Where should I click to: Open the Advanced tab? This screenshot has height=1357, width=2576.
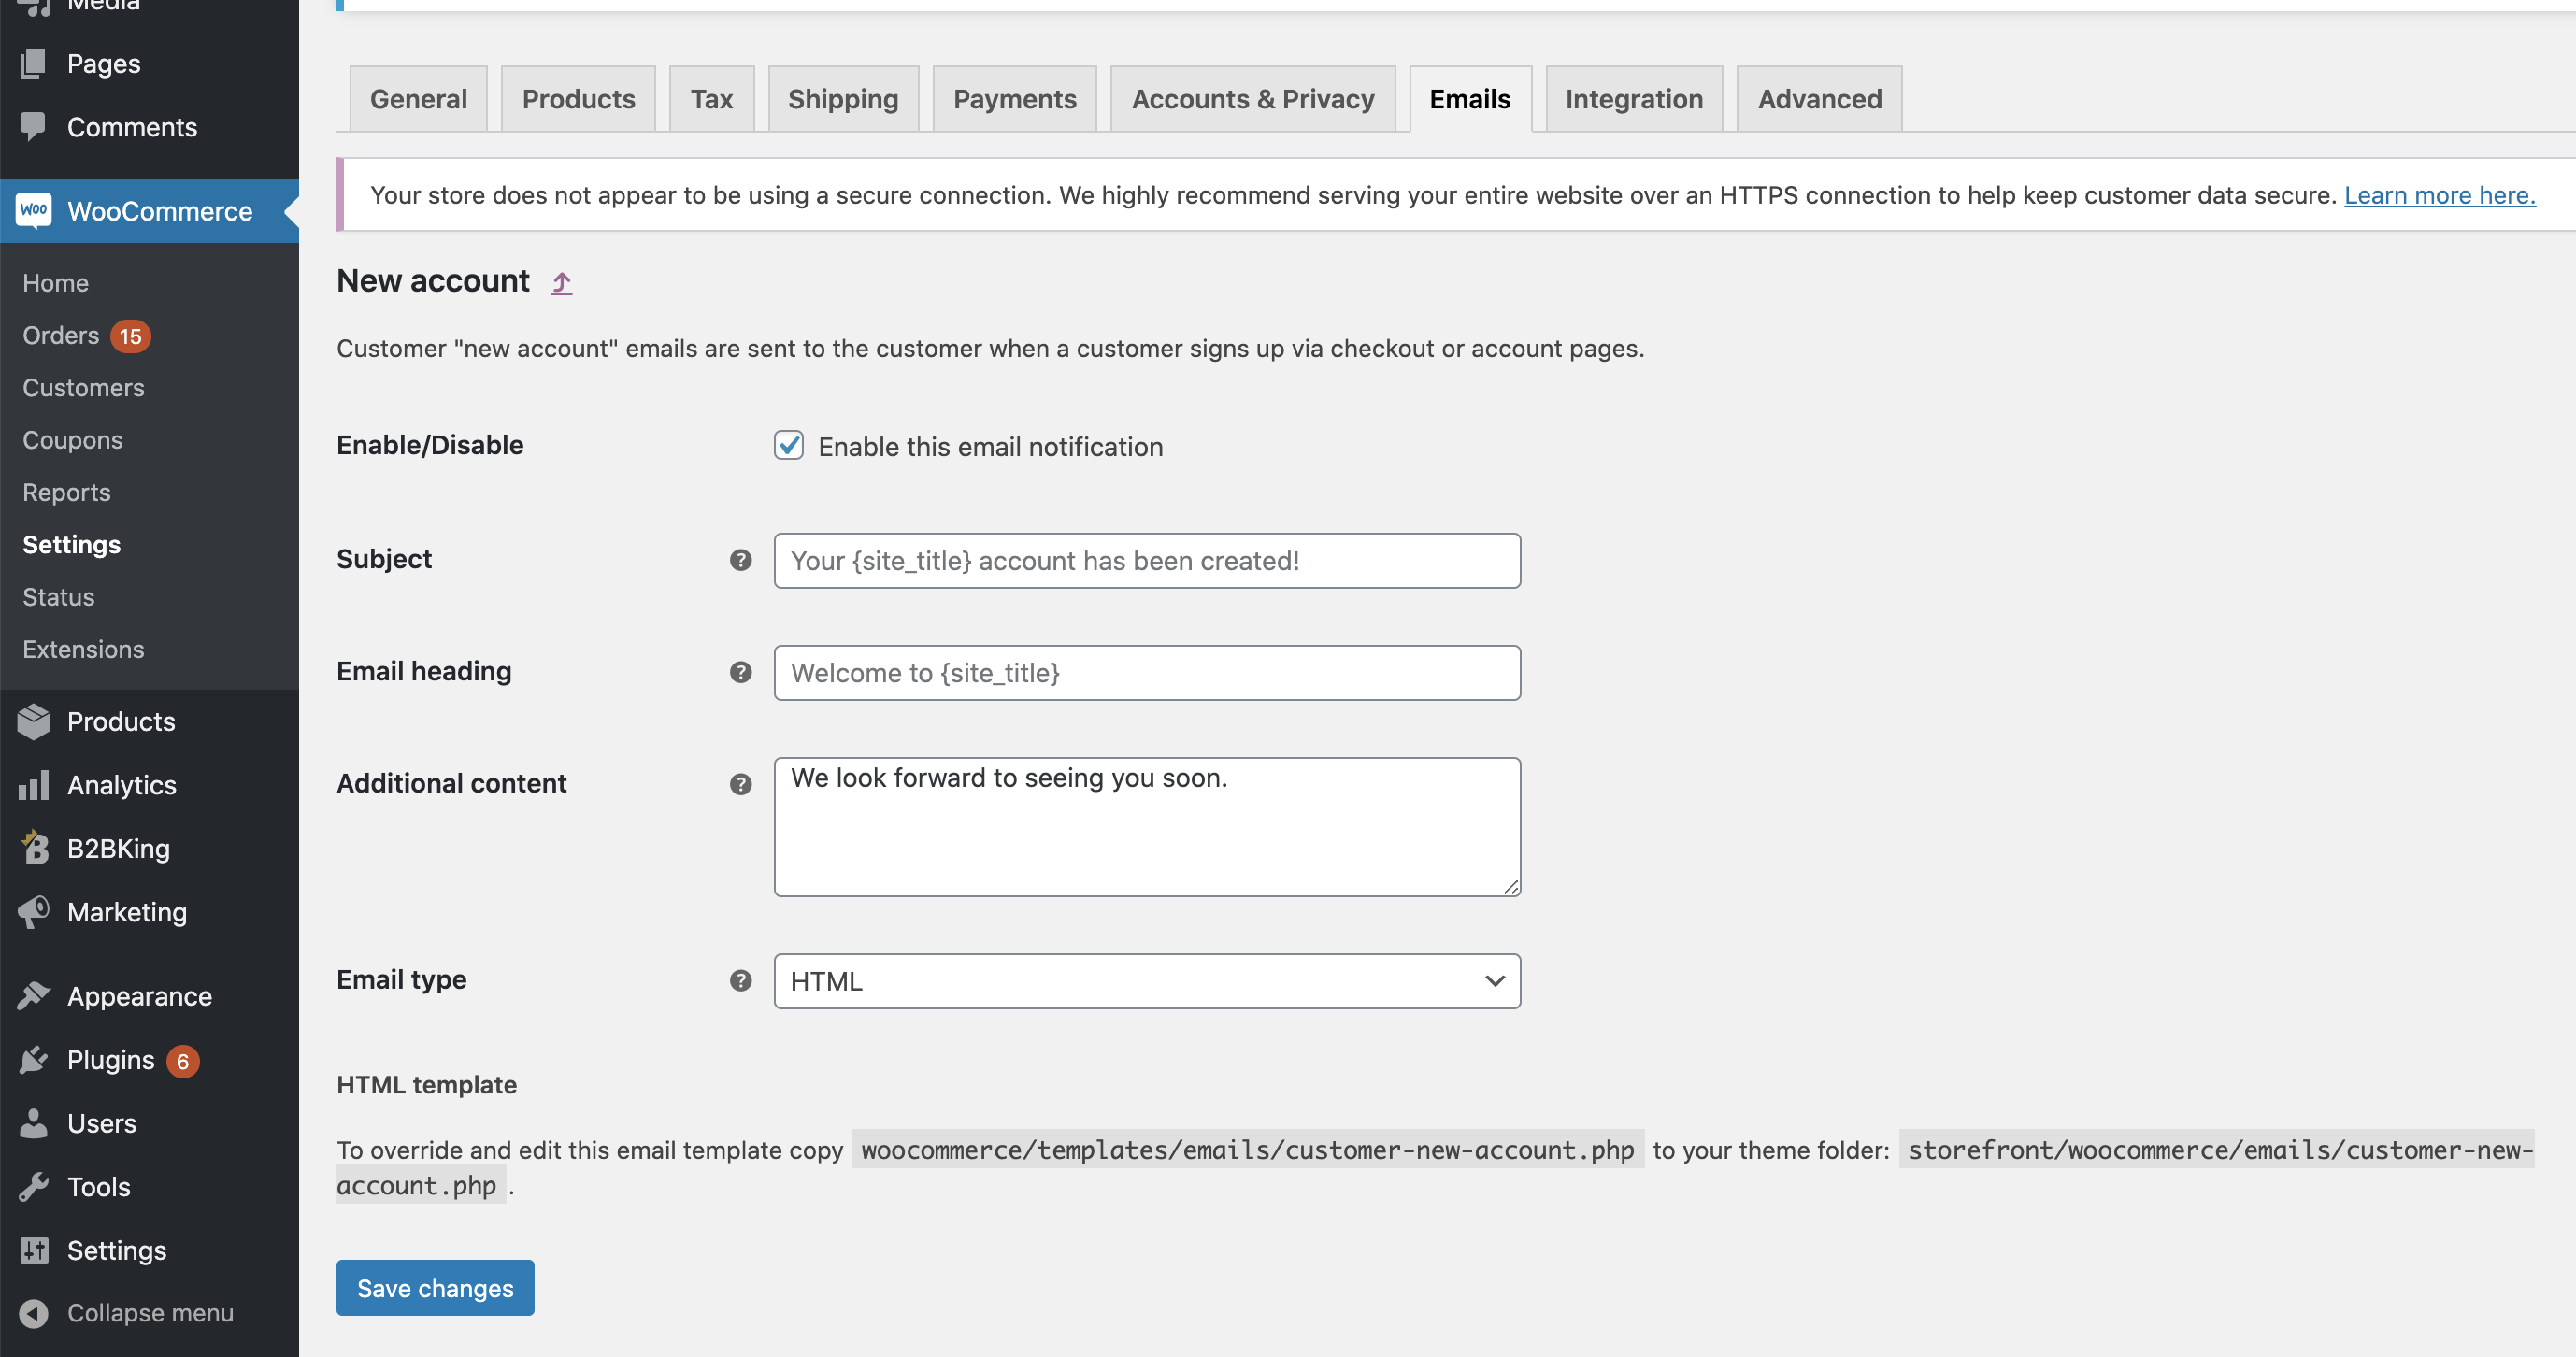[1820, 99]
